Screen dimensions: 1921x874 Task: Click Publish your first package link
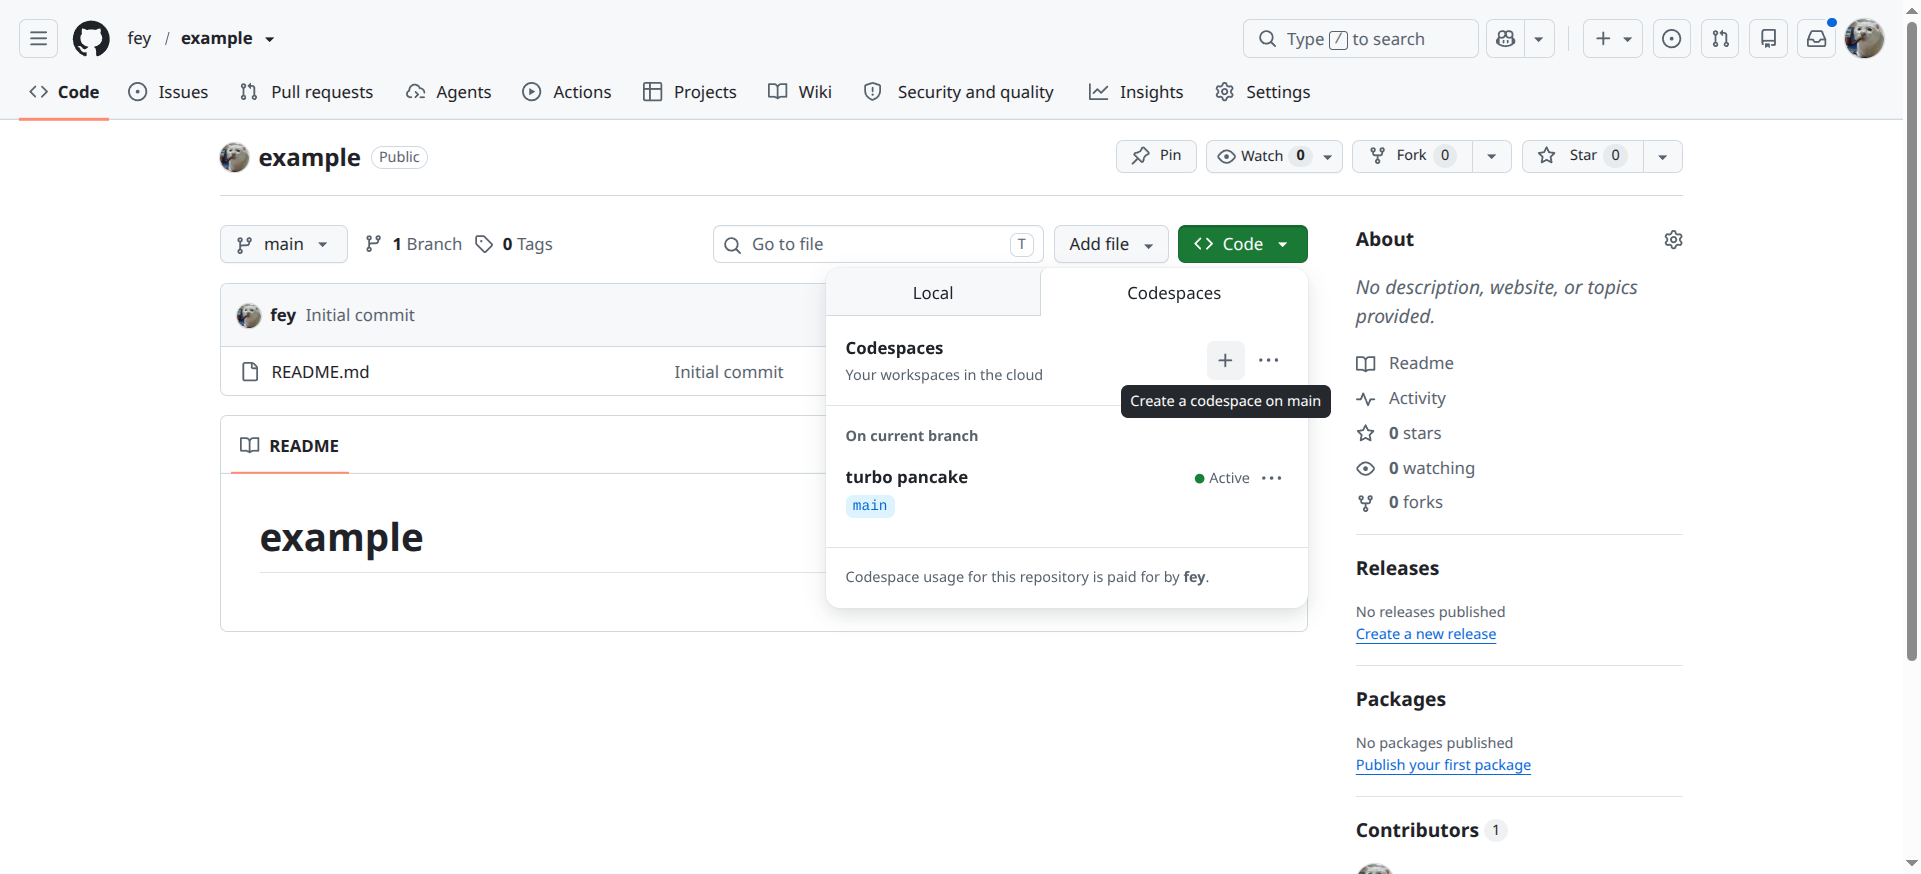point(1443,765)
